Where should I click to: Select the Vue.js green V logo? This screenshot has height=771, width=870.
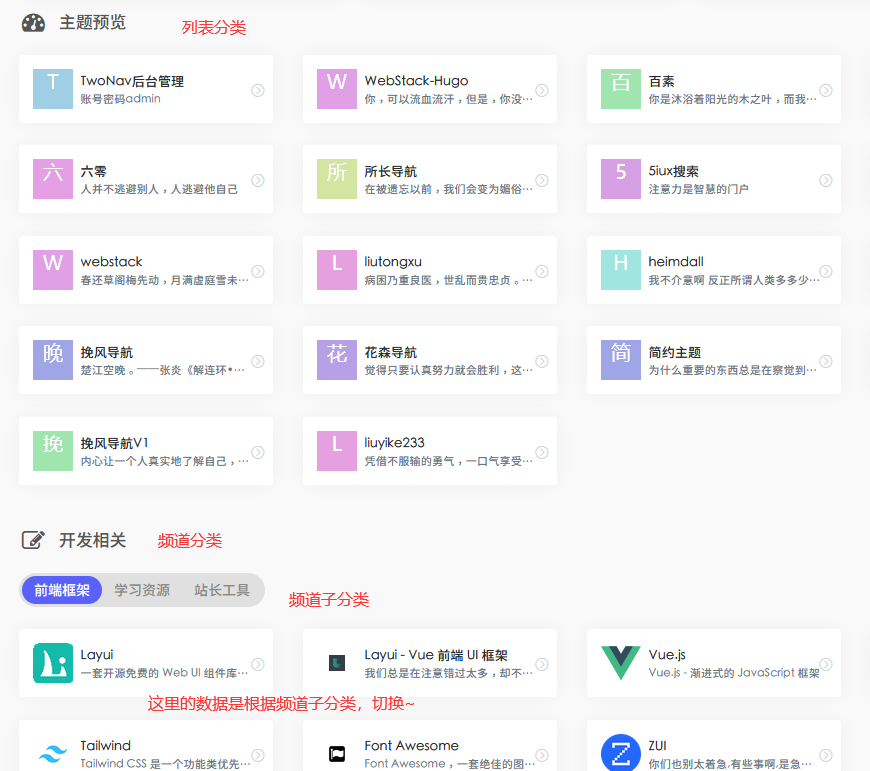621,663
